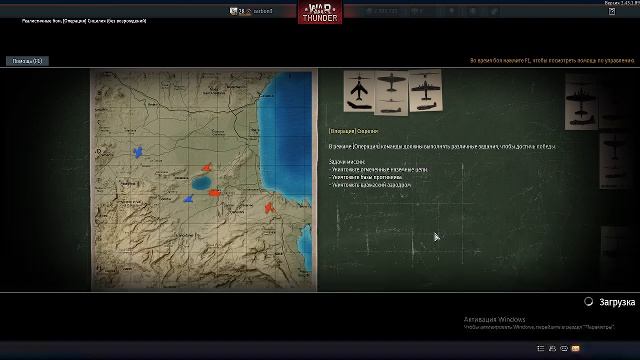Viewport: 640px width, 360px height.
Task: Click the blue marker in map's upper-left
Action: point(138,152)
